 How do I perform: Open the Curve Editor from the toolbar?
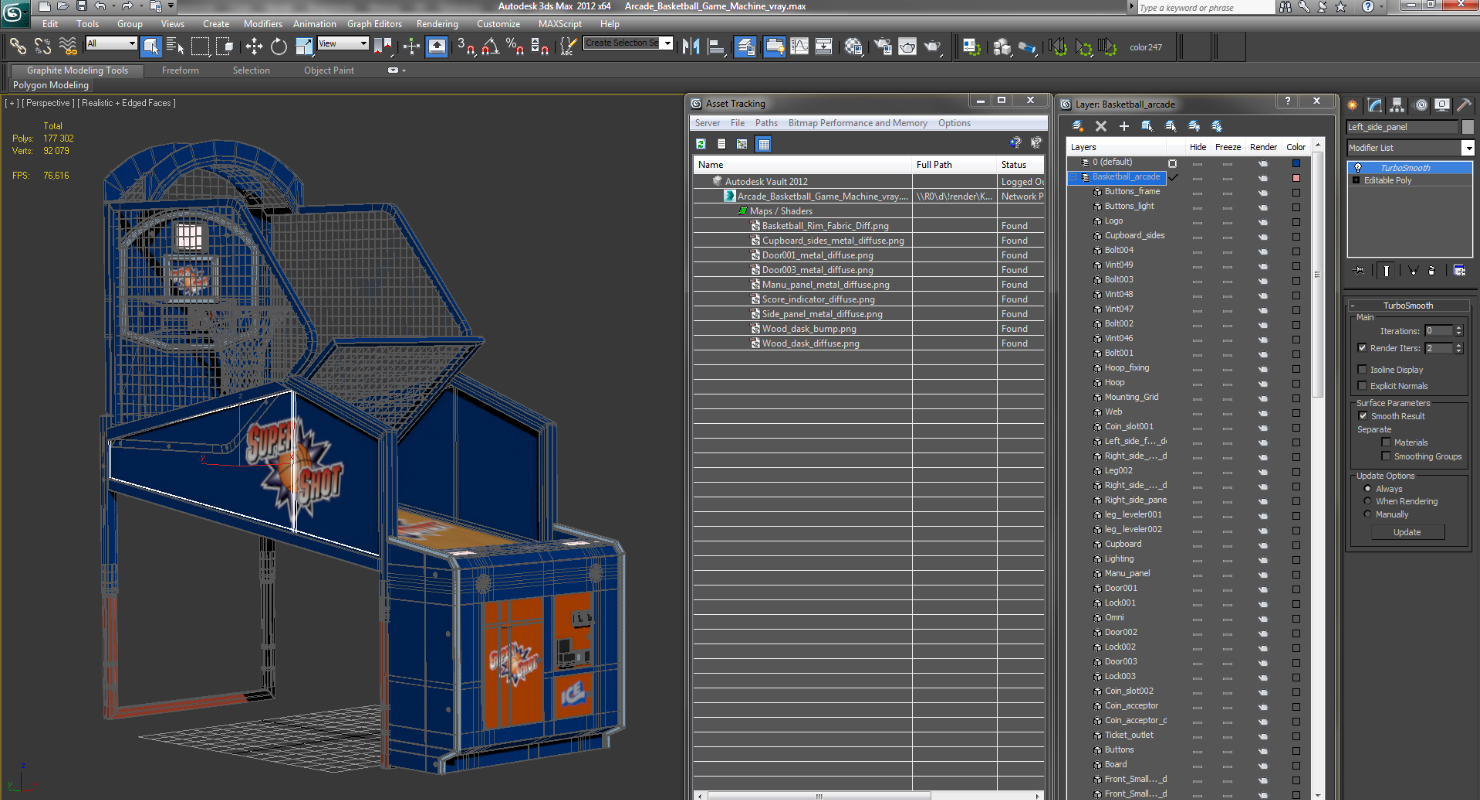pos(800,46)
